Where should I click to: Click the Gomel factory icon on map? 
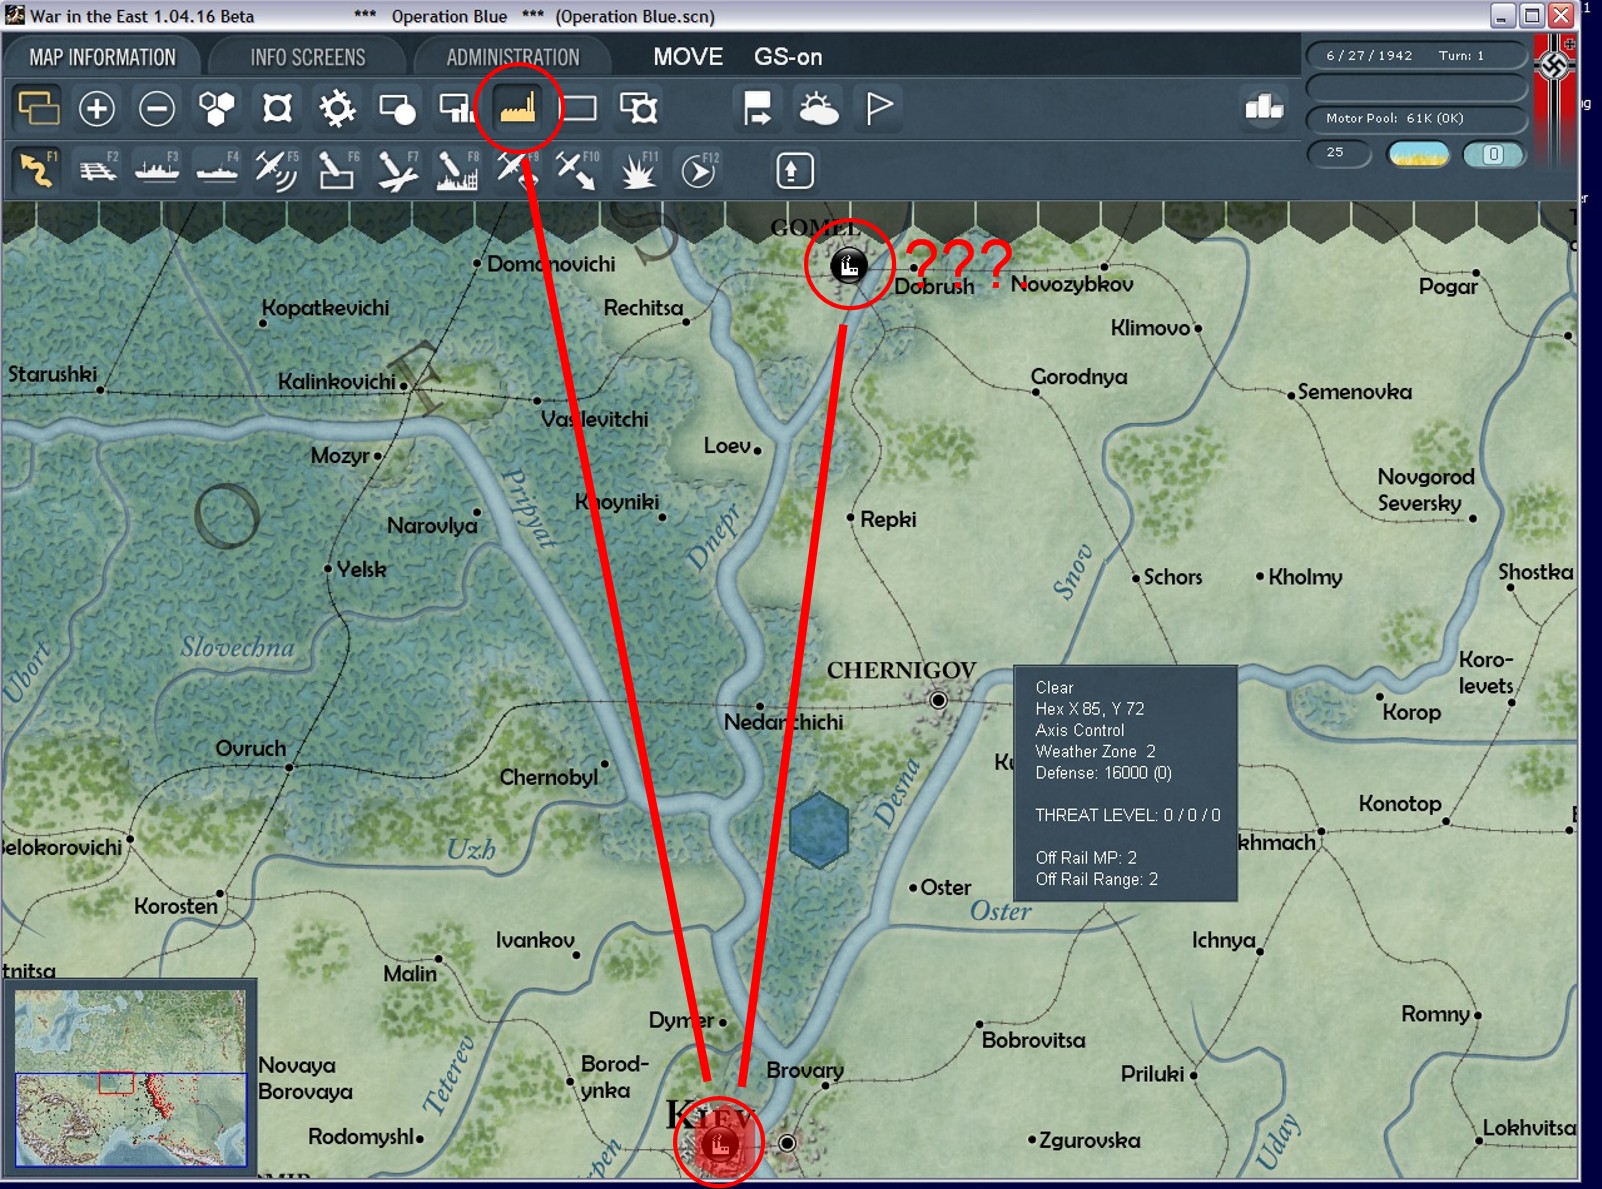pos(848,266)
